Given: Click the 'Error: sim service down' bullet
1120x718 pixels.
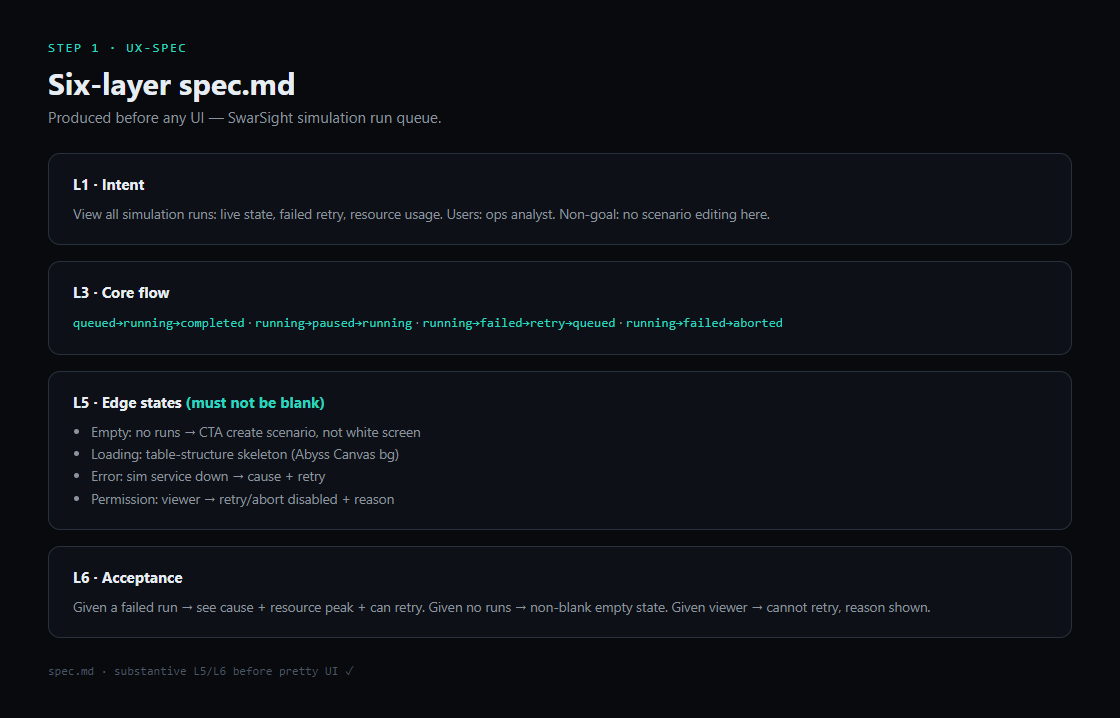Looking at the screenshot, I should [208, 477].
